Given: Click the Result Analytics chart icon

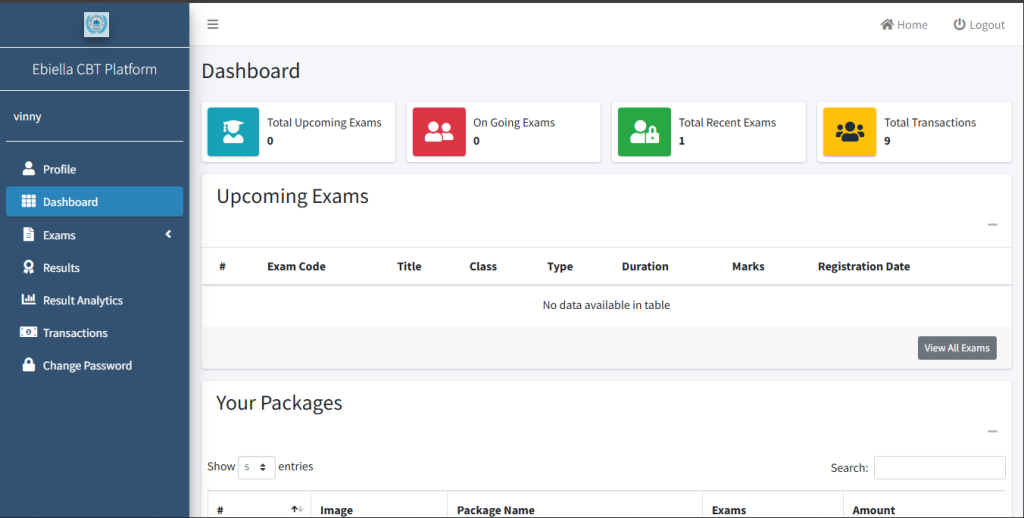Looking at the screenshot, I should tap(29, 300).
